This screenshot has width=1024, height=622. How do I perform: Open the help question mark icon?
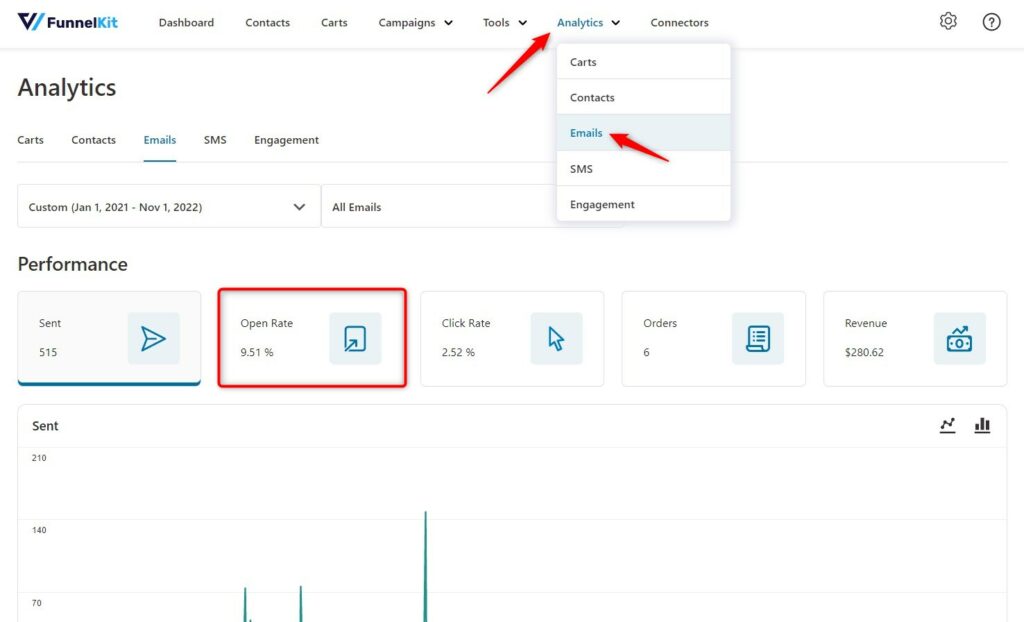point(991,22)
